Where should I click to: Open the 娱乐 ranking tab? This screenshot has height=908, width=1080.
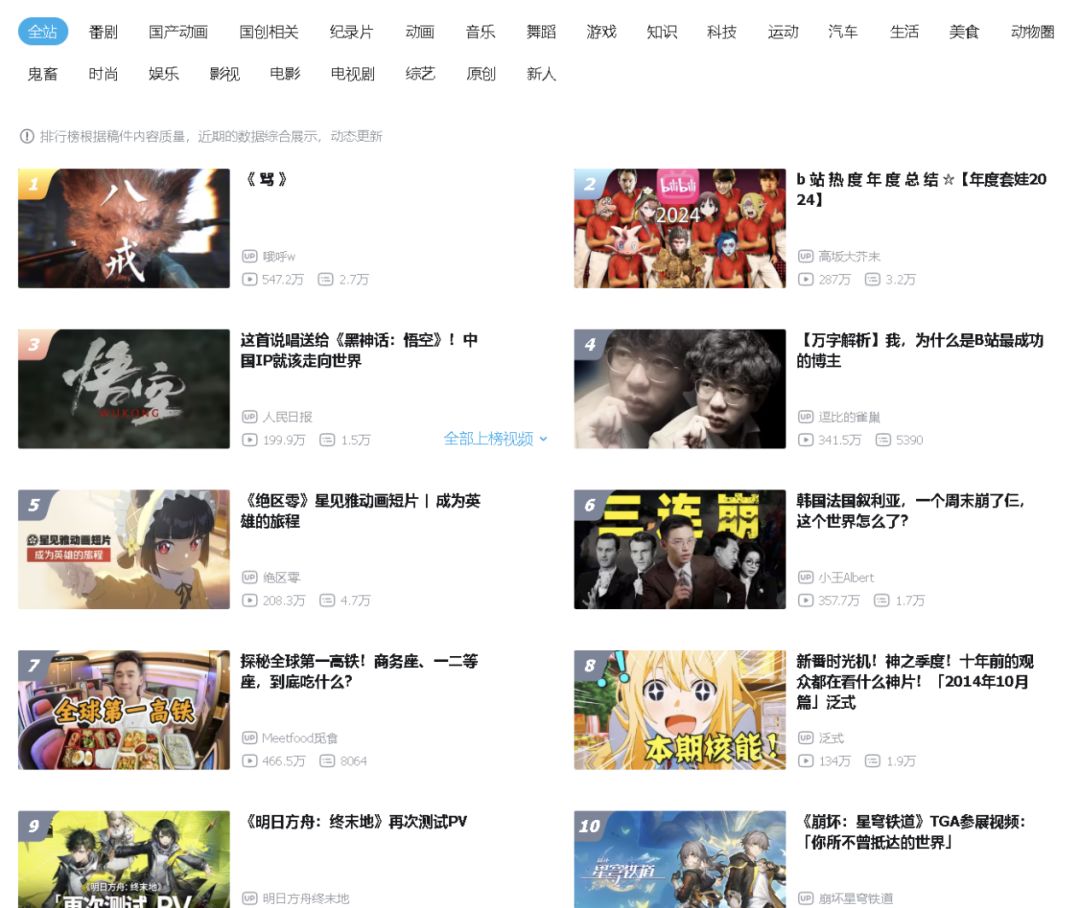pos(164,74)
